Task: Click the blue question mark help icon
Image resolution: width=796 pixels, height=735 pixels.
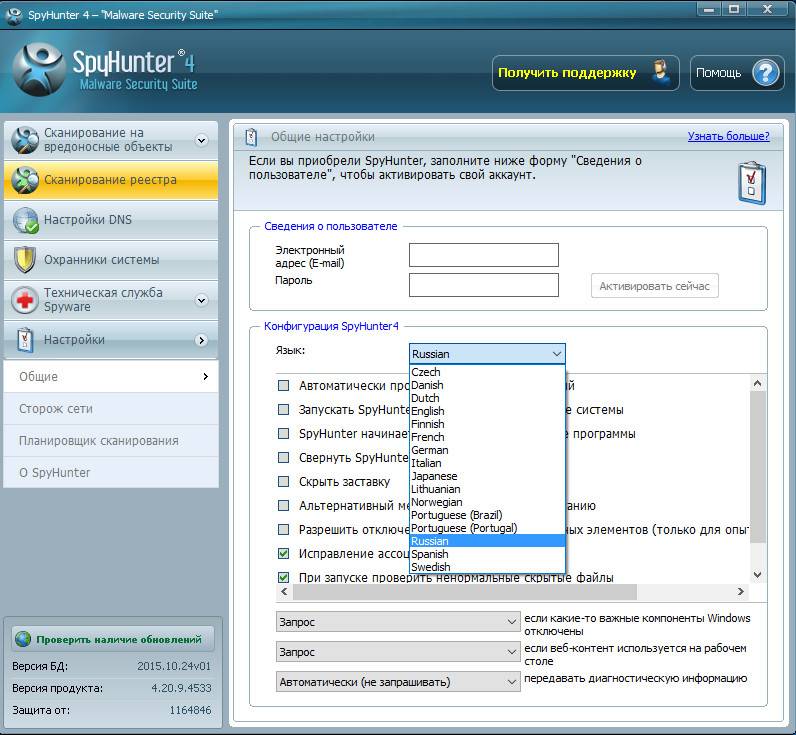Action: coord(766,73)
